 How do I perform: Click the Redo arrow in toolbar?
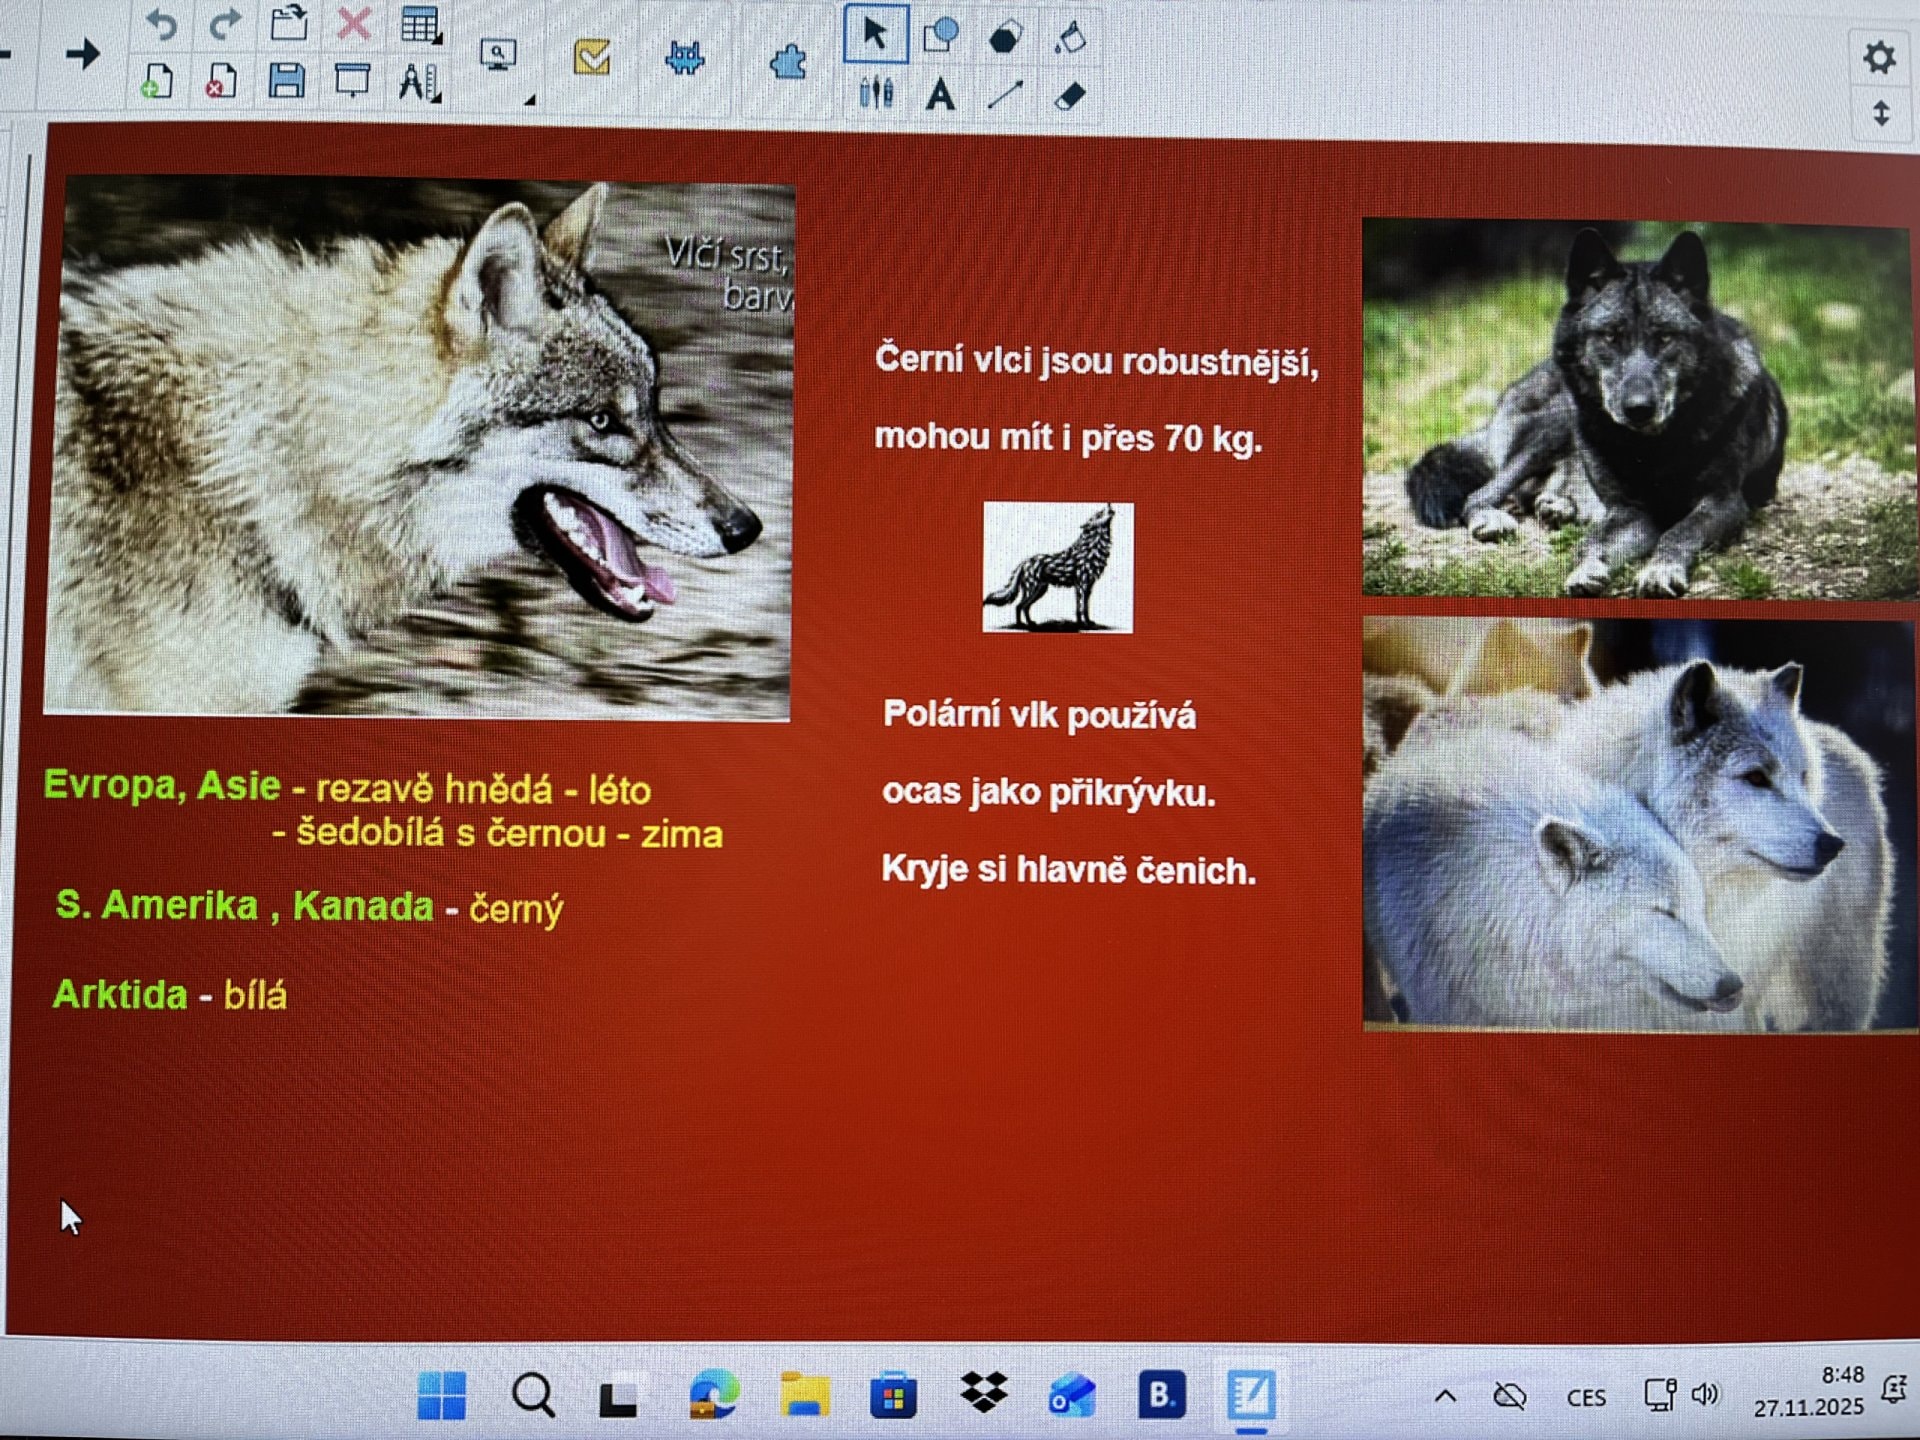click(x=226, y=24)
